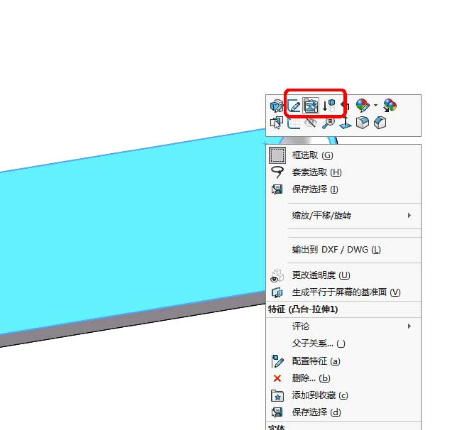Hide the face using the eye icon
This screenshot has width=461, height=430.
[311, 123]
